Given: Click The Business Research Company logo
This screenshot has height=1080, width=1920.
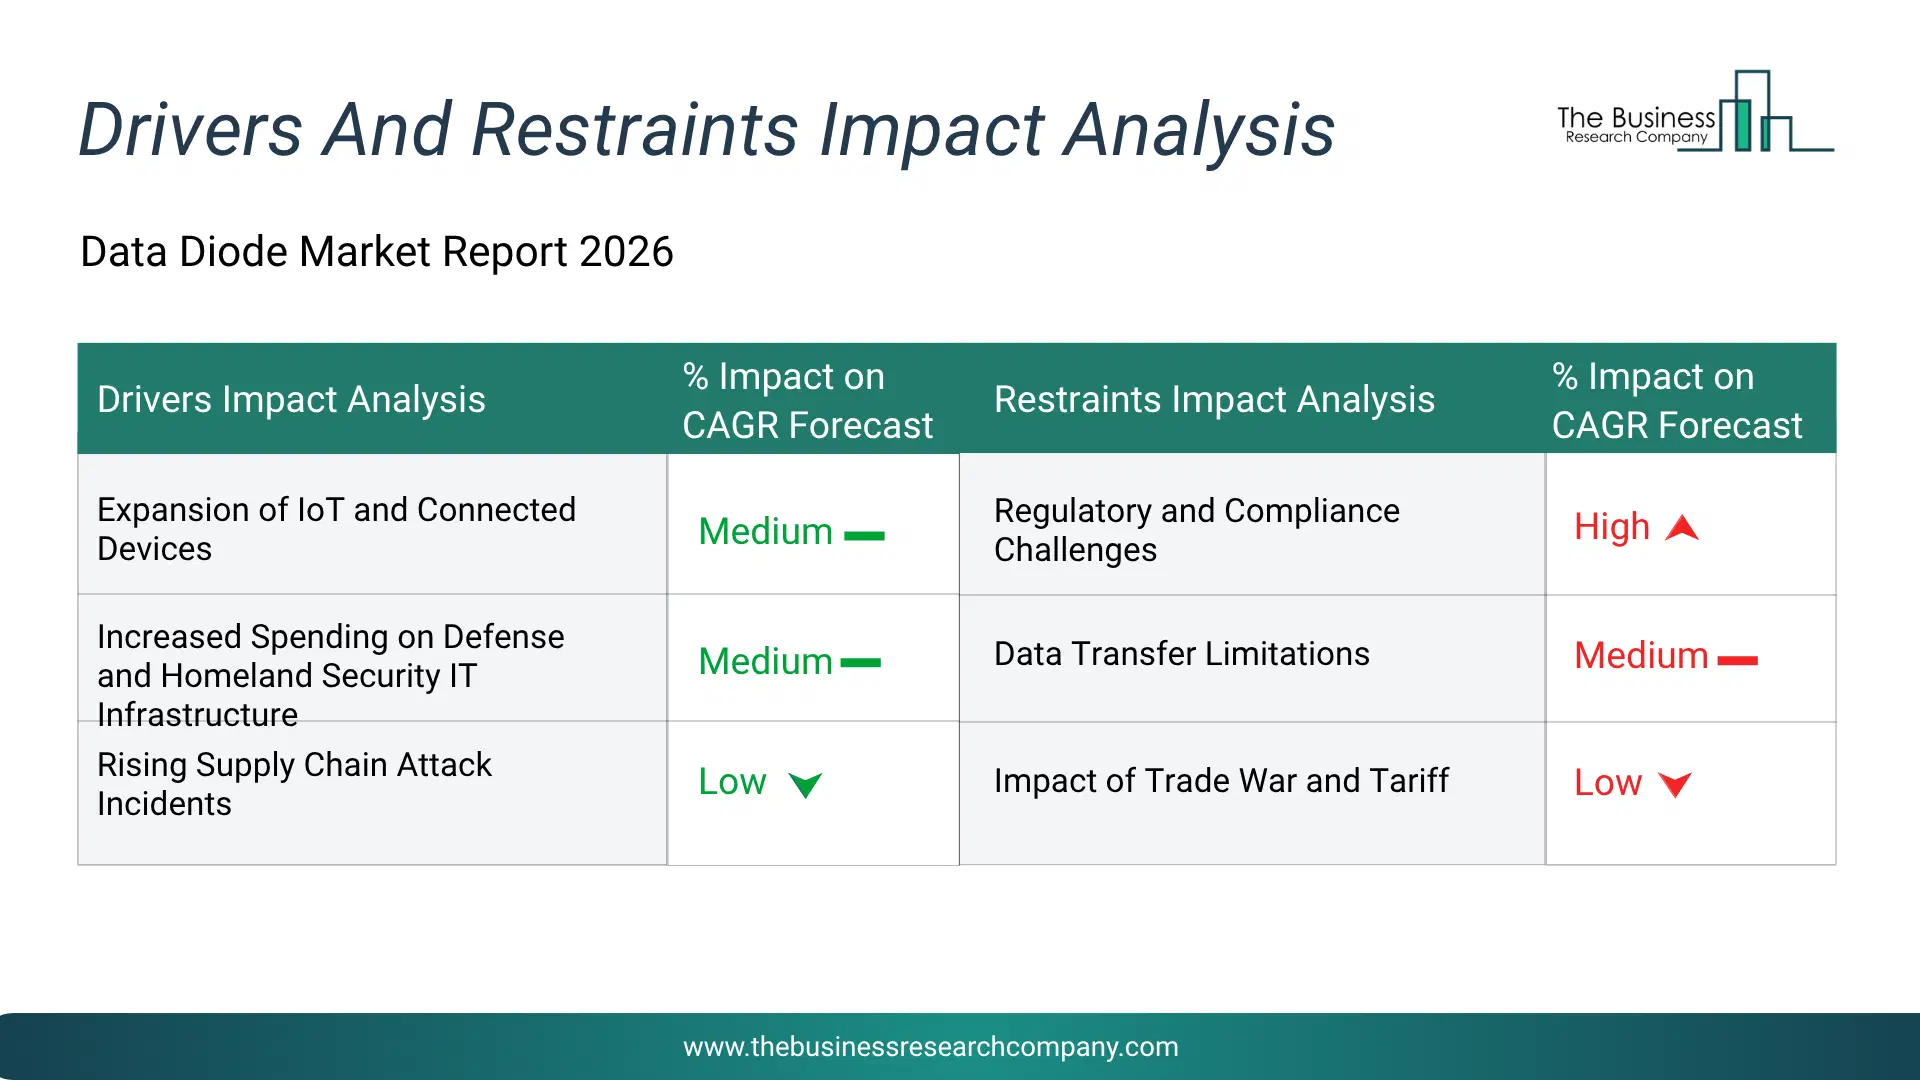Looking at the screenshot, I should [x=1695, y=112].
